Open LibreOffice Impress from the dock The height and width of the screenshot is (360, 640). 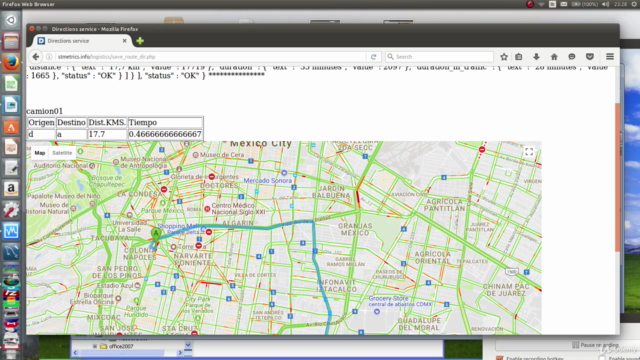[11, 147]
